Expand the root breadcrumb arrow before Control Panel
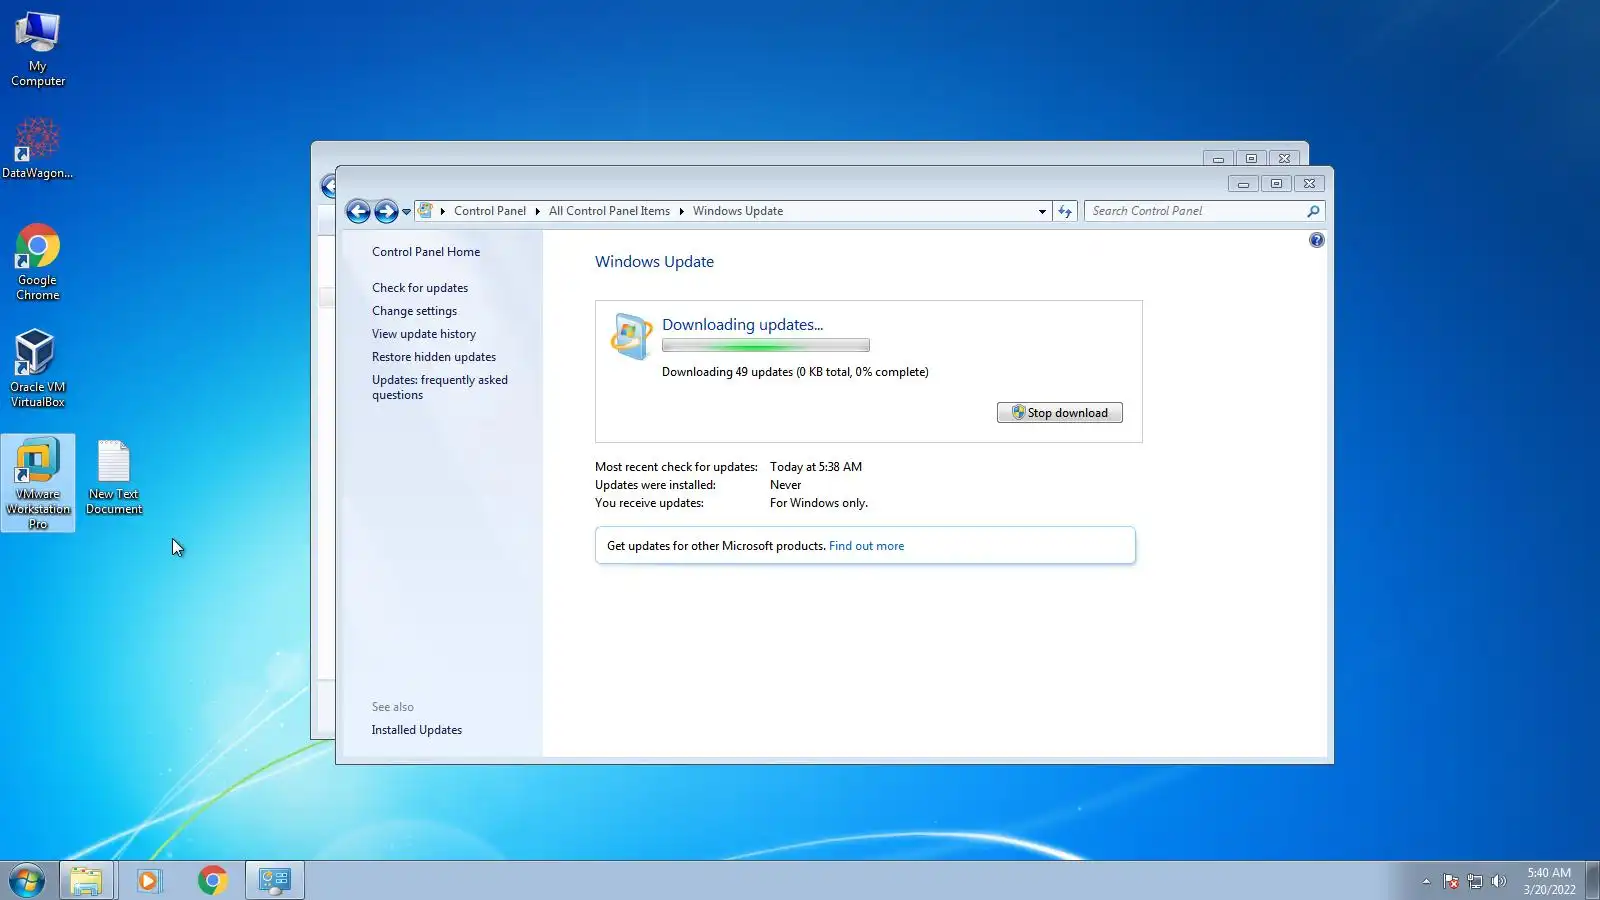This screenshot has width=1600, height=900. pos(443,211)
